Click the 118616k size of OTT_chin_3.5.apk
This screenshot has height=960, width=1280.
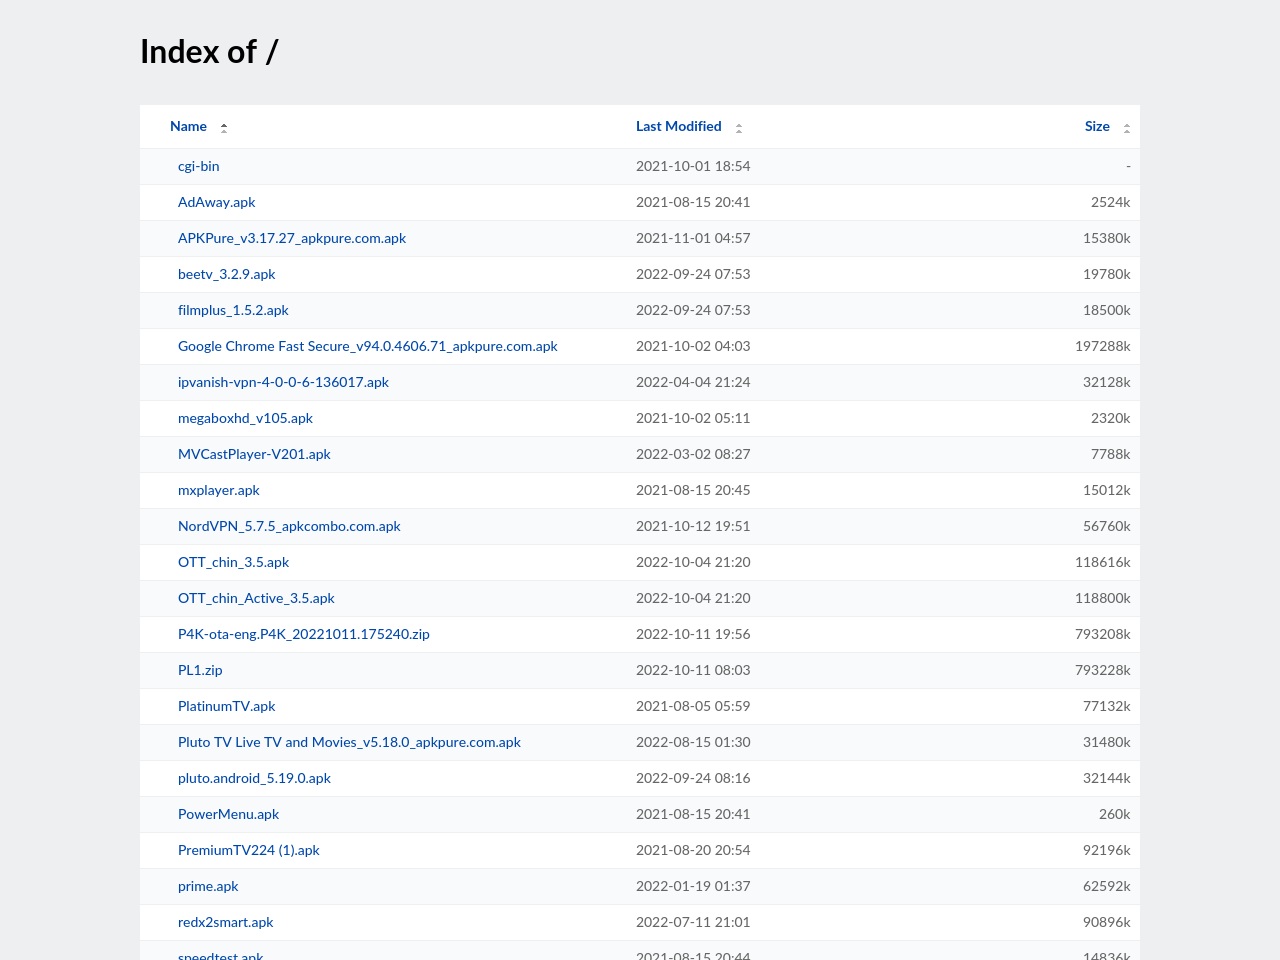click(1103, 562)
